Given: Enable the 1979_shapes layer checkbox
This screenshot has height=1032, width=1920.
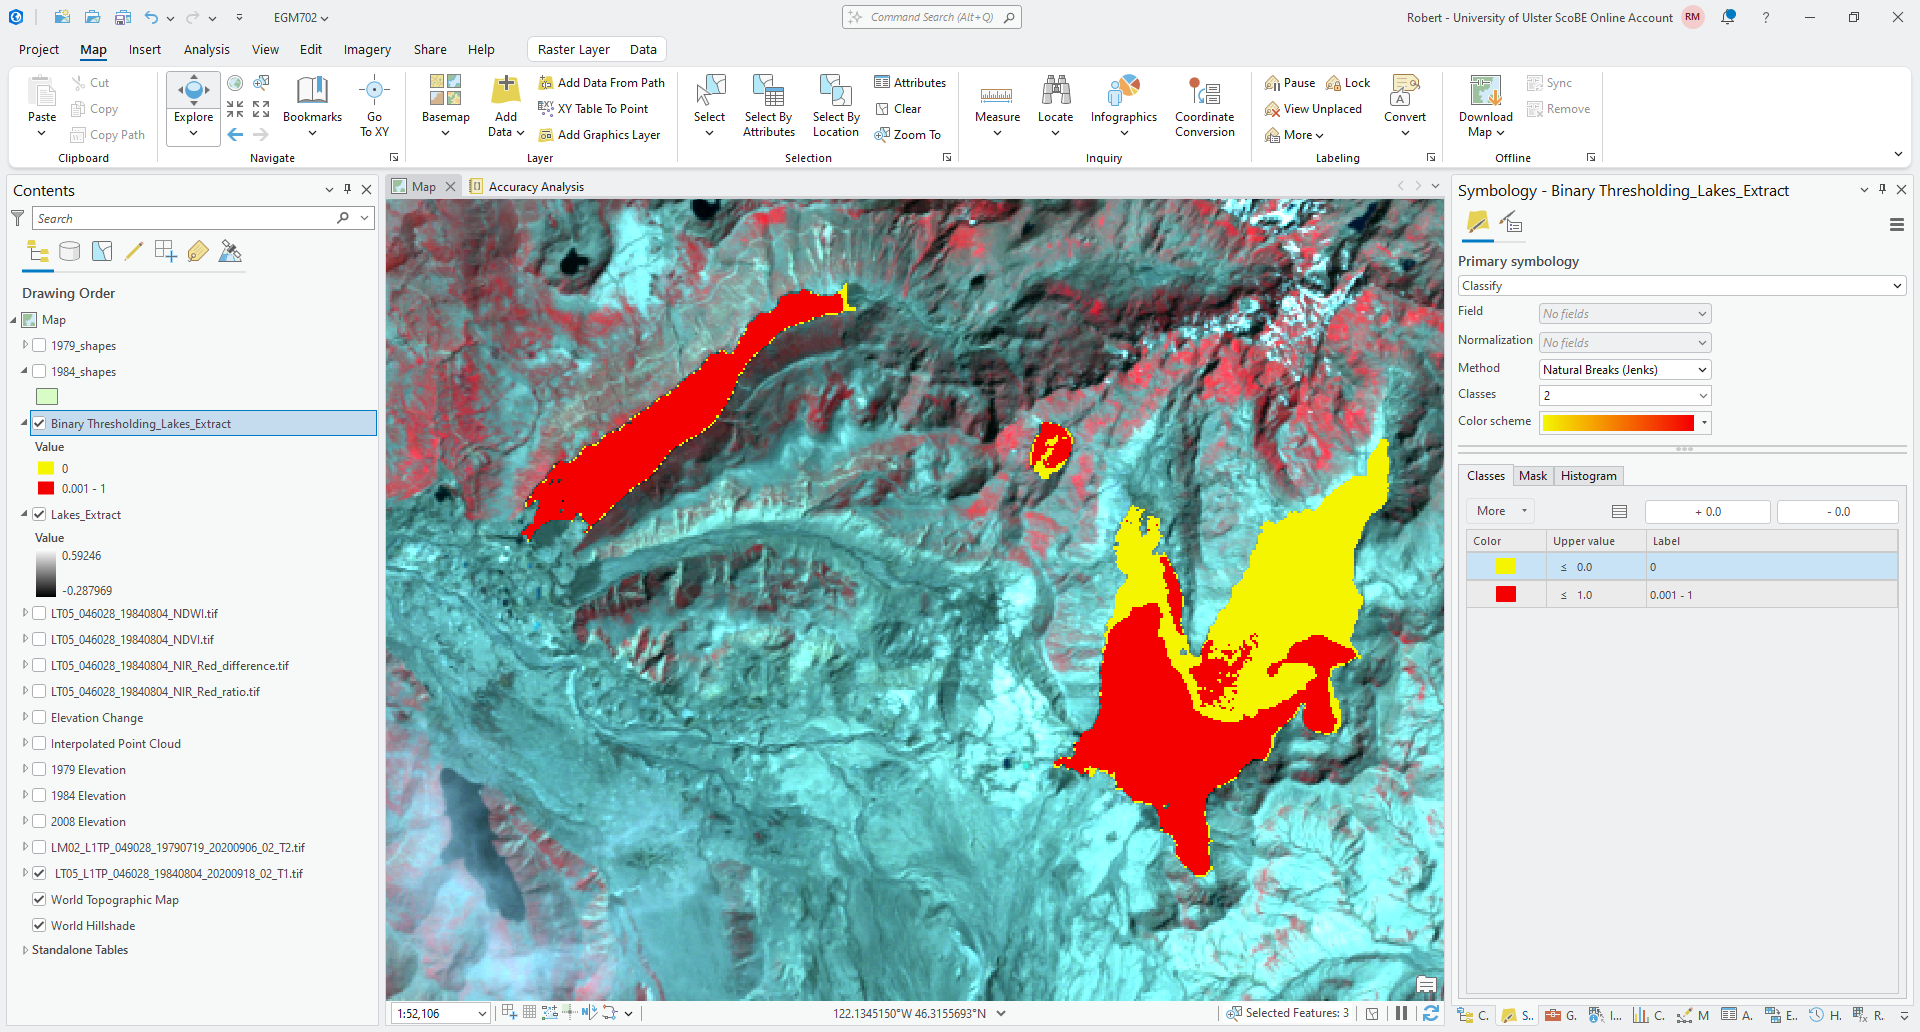Looking at the screenshot, I should (x=40, y=346).
